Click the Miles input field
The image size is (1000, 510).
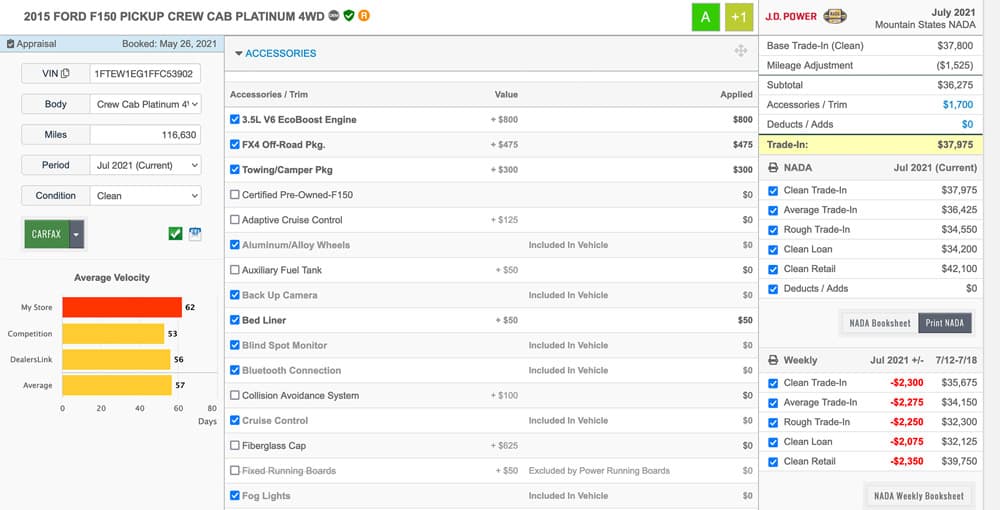pos(145,135)
